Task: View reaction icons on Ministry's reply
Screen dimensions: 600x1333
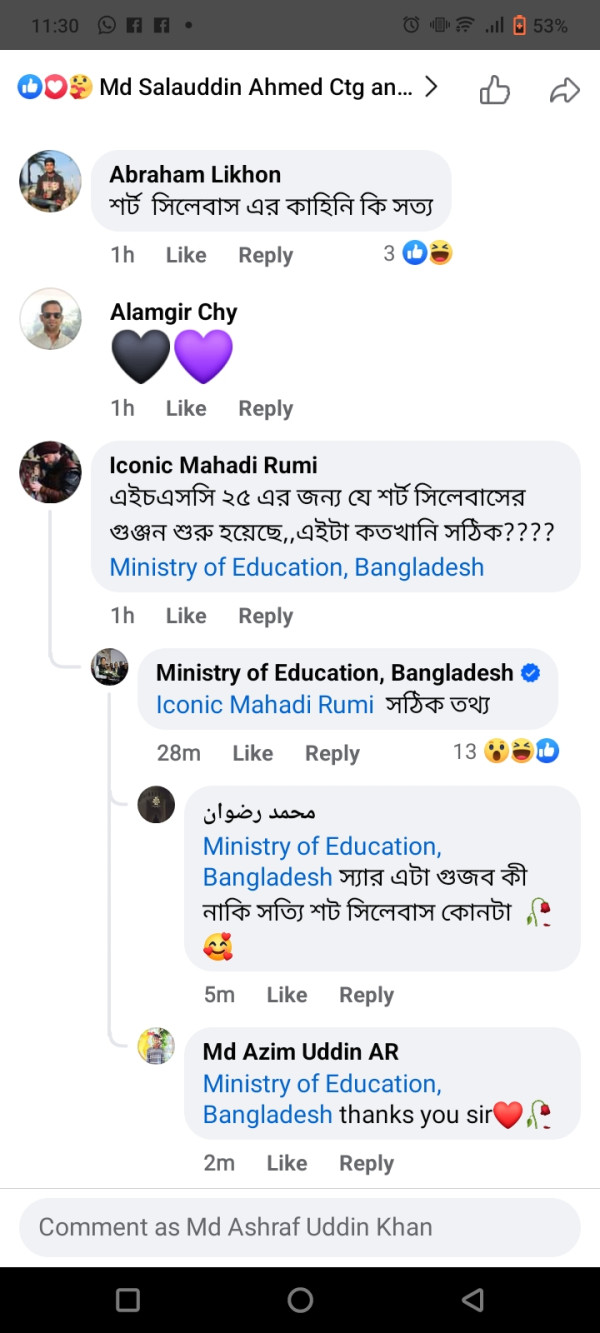Action: pyautogui.click(x=520, y=752)
